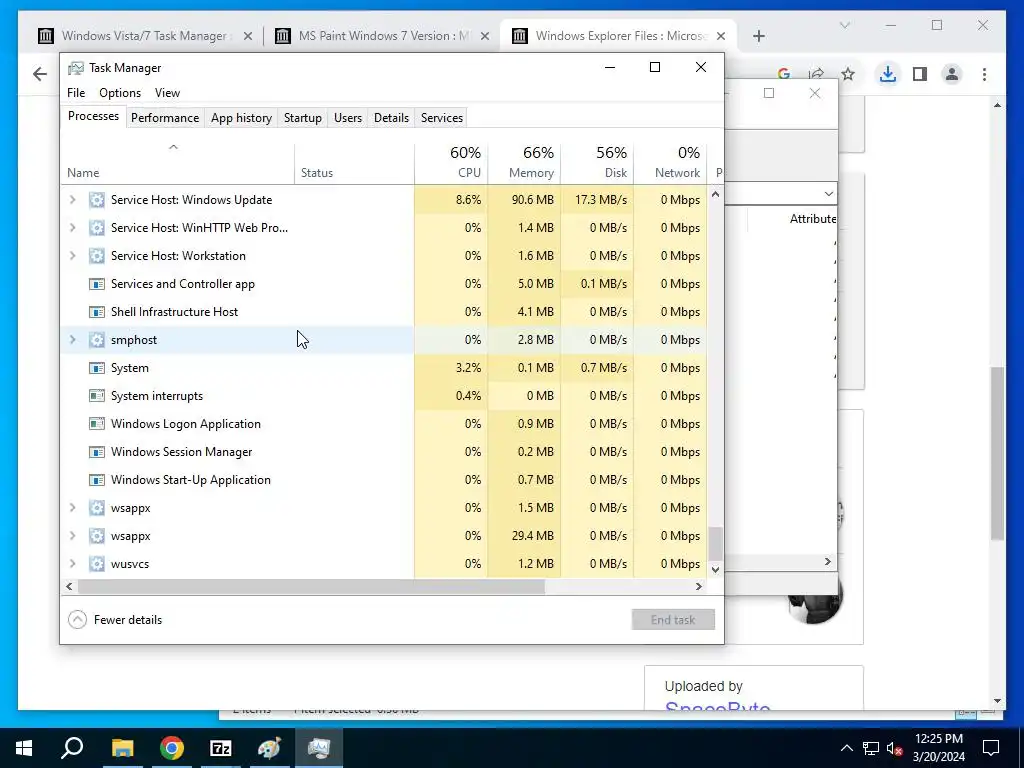
Task: Select the Windows Logon Application row
Action: [384, 424]
